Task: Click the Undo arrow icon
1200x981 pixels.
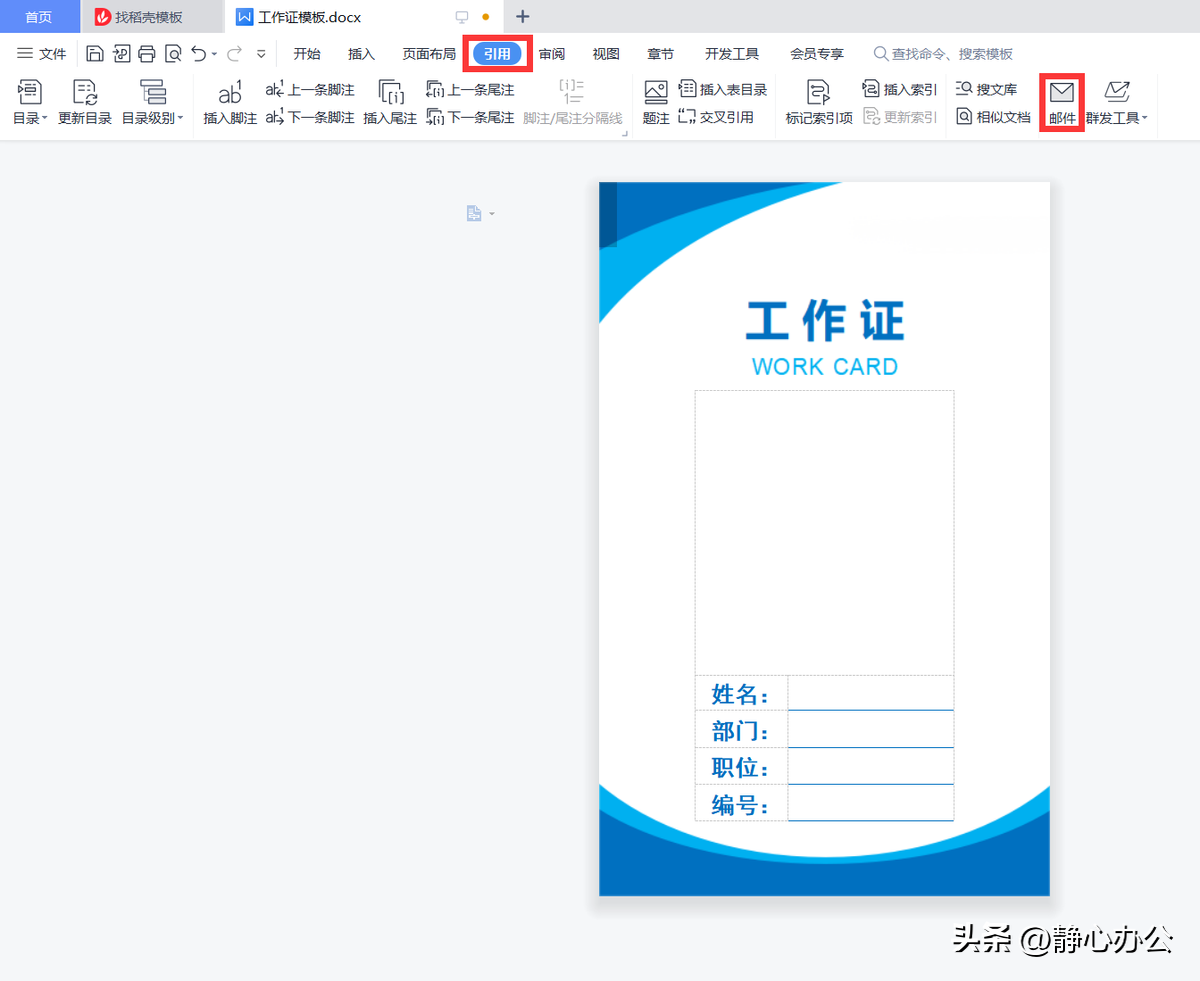Action: tap(199, 54)
